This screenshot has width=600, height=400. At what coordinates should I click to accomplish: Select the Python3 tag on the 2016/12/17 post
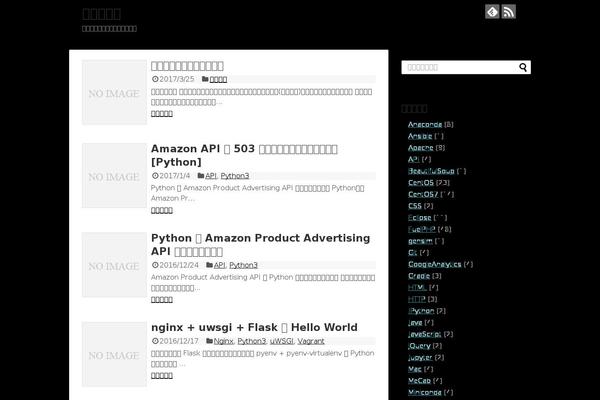(251, 341)
